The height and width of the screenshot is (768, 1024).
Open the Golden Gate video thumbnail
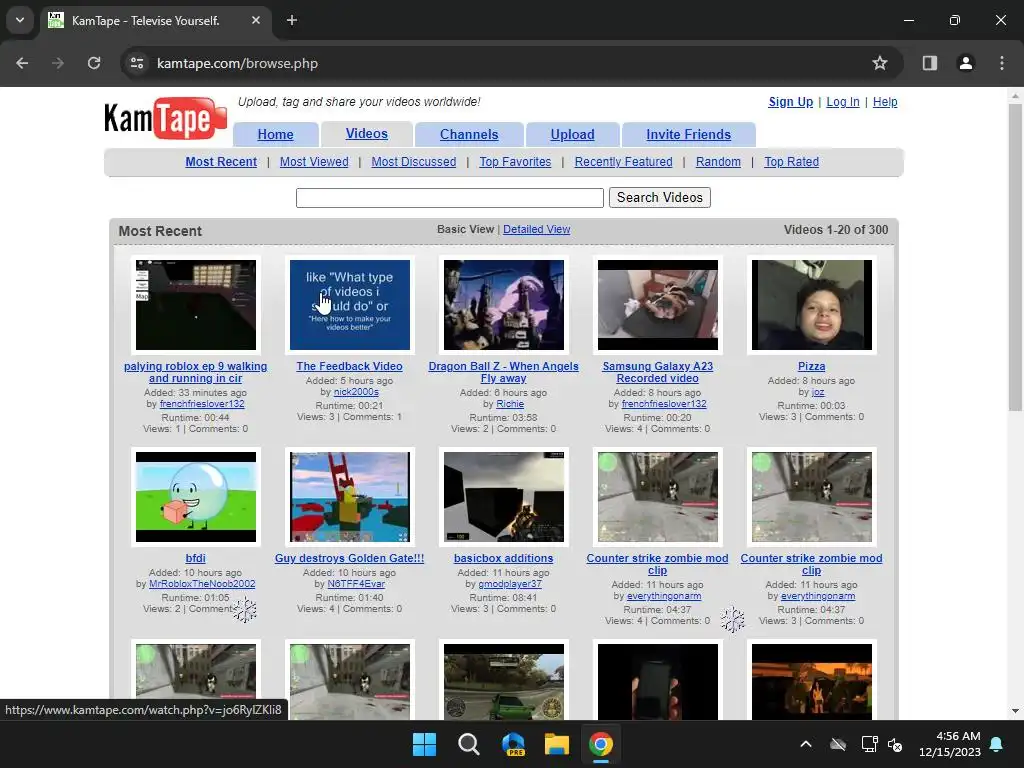(350, 497)
